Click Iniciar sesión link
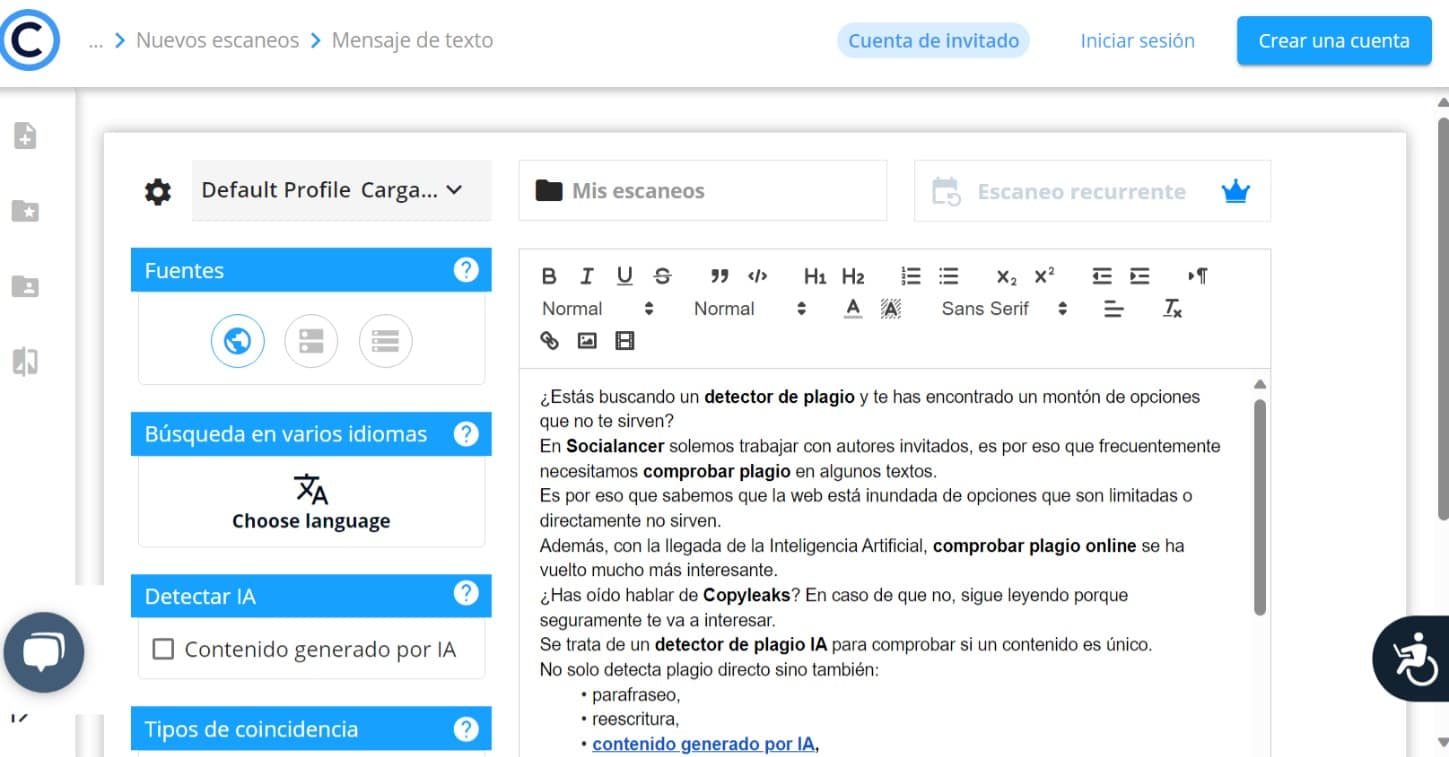1449x757 pixels. tap(1137, 41)
